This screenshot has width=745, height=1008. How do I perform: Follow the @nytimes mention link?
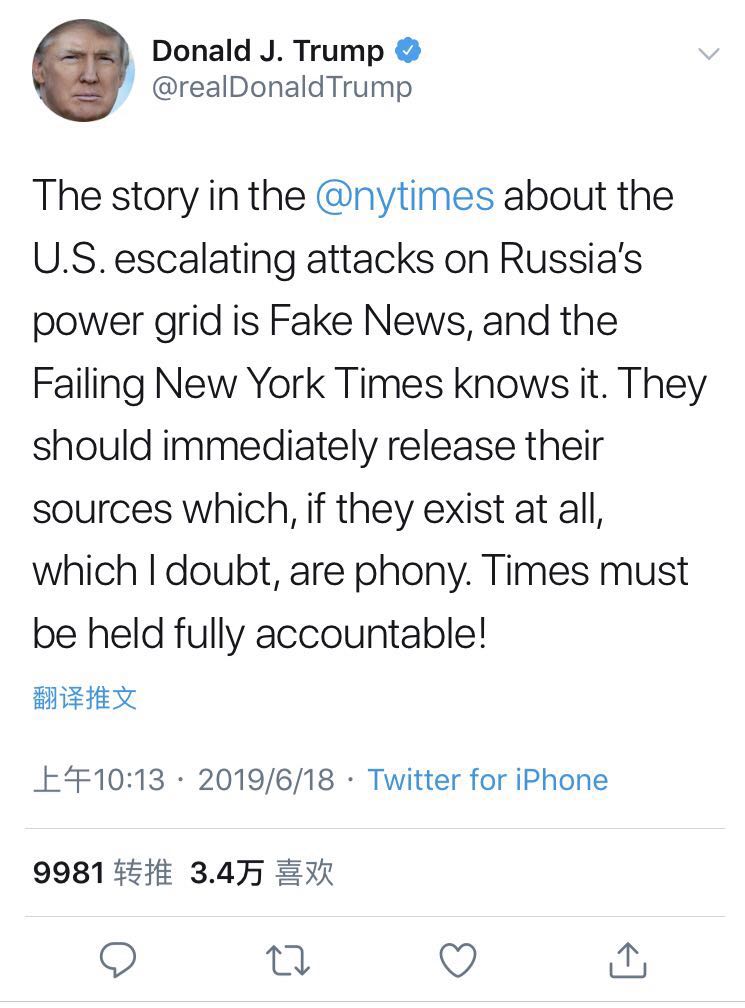(x=404, y=196)
